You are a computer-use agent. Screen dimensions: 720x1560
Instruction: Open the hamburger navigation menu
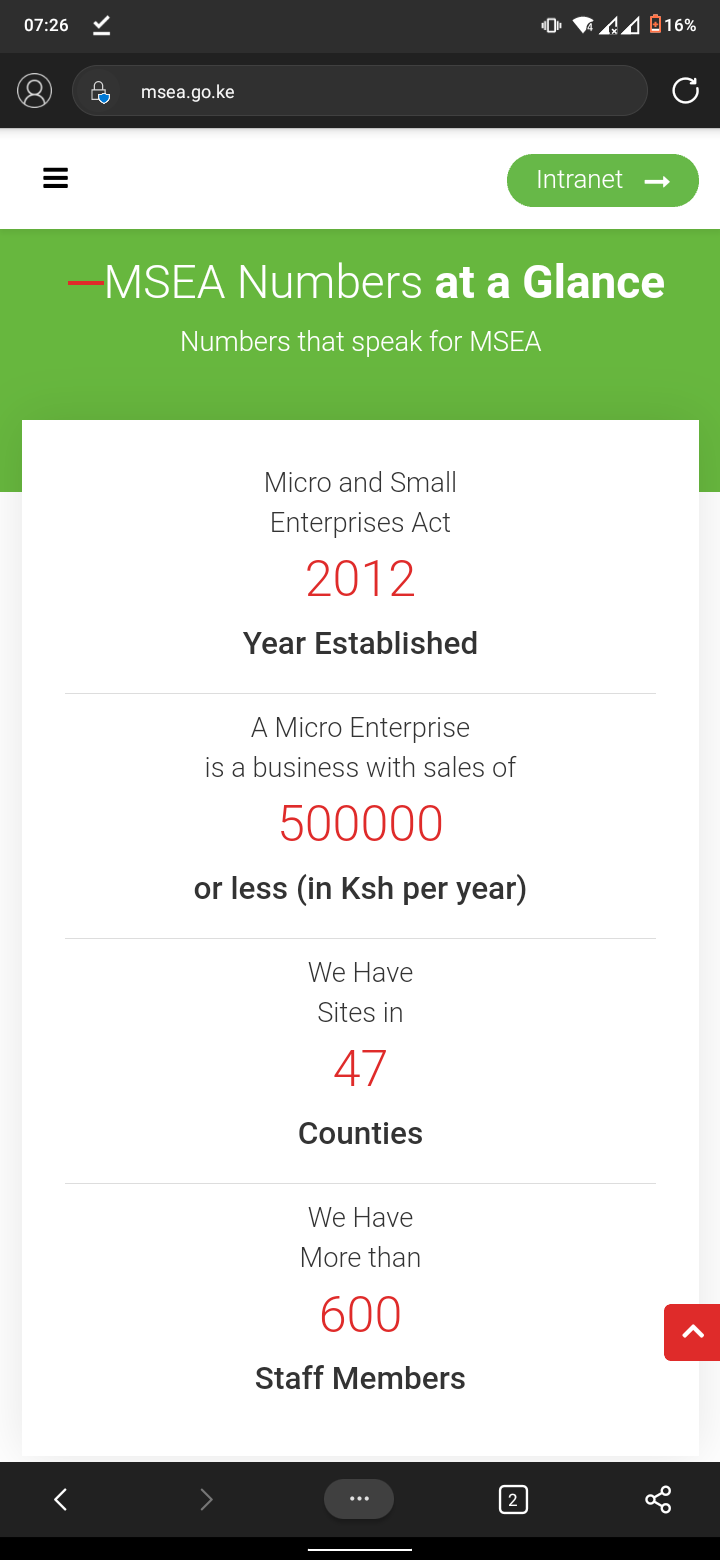click(55, 179)
